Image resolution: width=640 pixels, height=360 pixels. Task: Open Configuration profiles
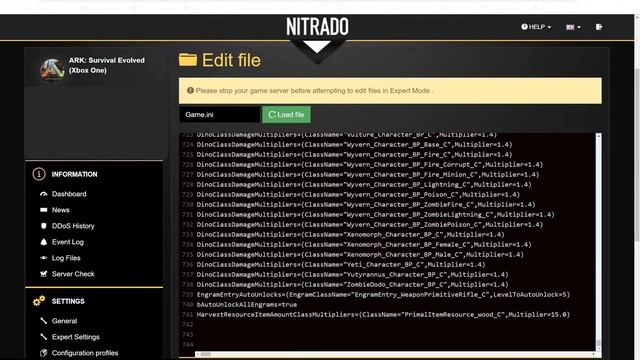[85, 353]
